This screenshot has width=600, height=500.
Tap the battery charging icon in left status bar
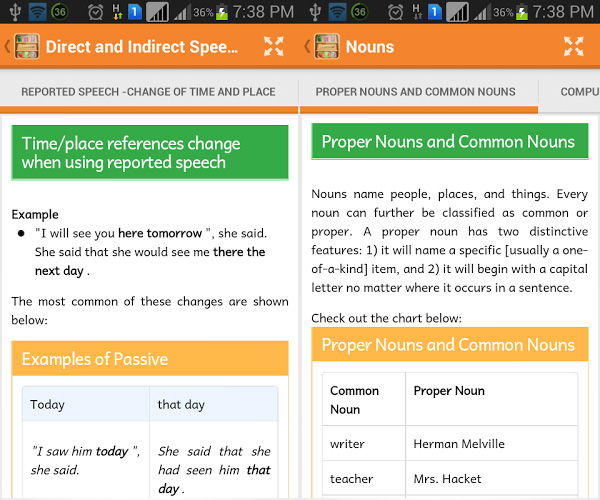[222, 12]
